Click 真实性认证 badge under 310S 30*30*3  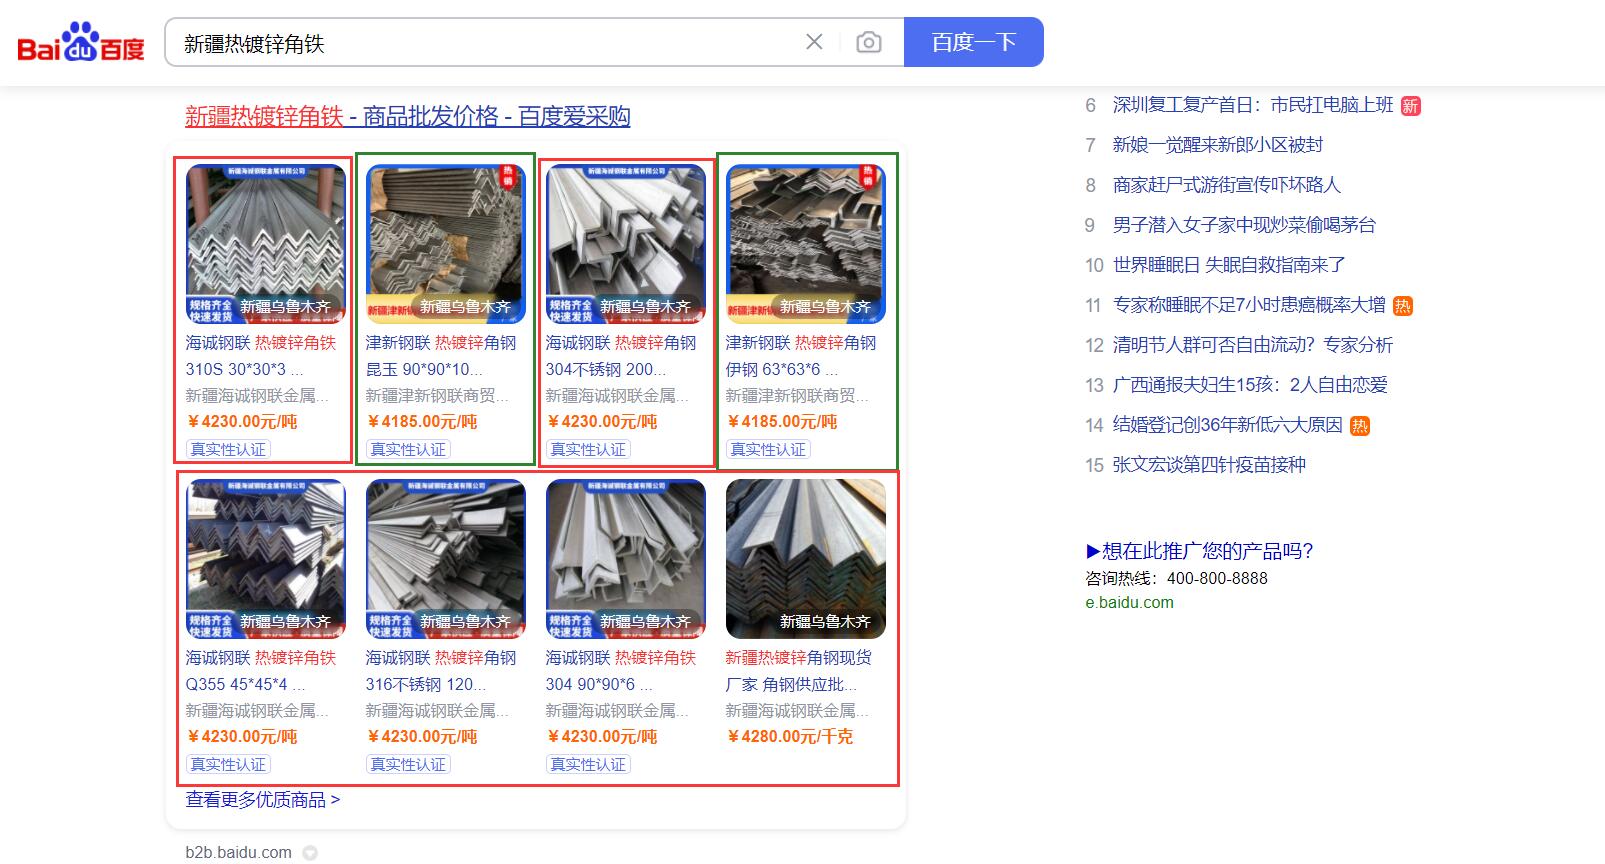(228, 449)
